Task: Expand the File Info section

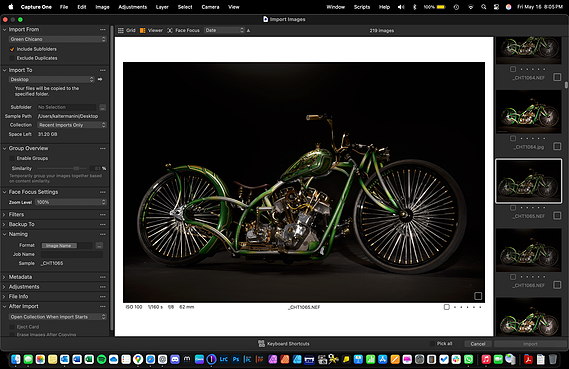Action: [x=4, y=297]
